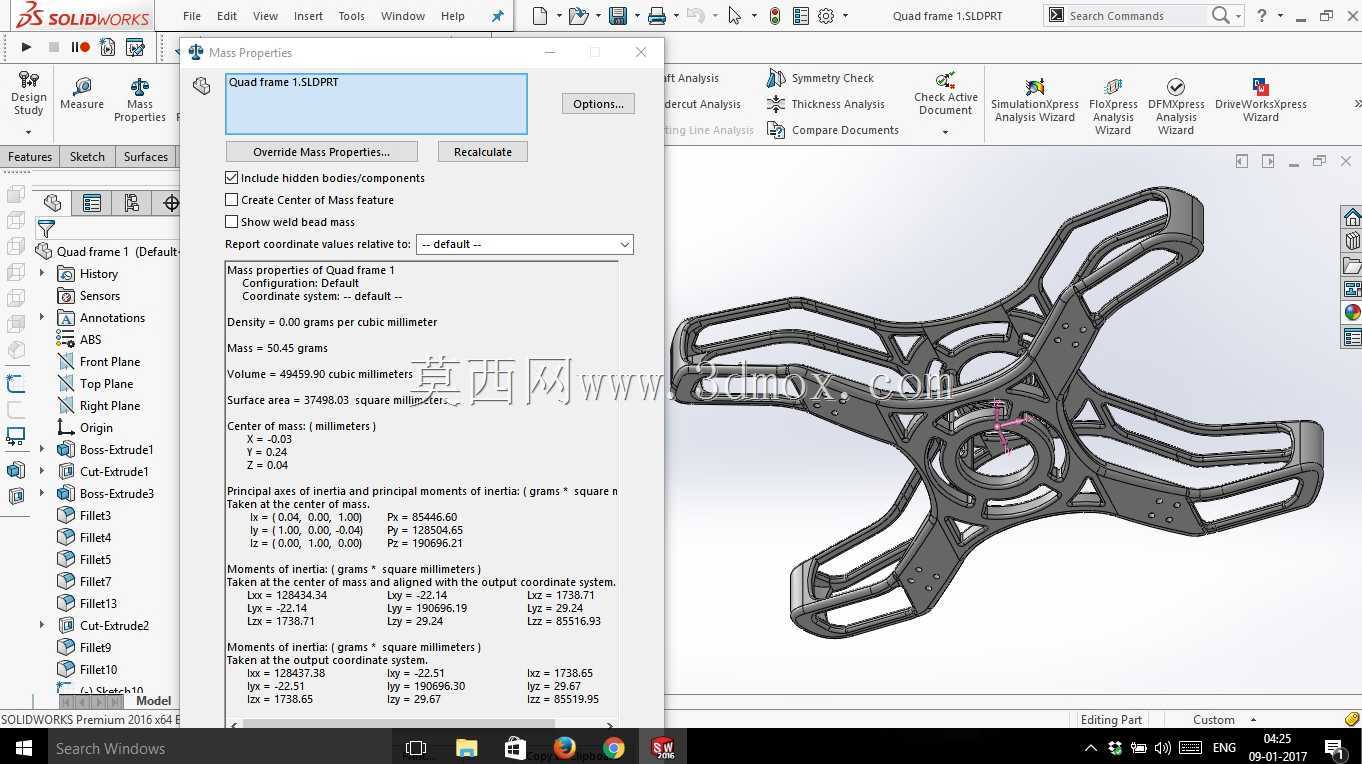Click the Mass Properties ribbon tool
This screenshot has width=1362, height=764.
pyautogui.click(x=140, y=100)
